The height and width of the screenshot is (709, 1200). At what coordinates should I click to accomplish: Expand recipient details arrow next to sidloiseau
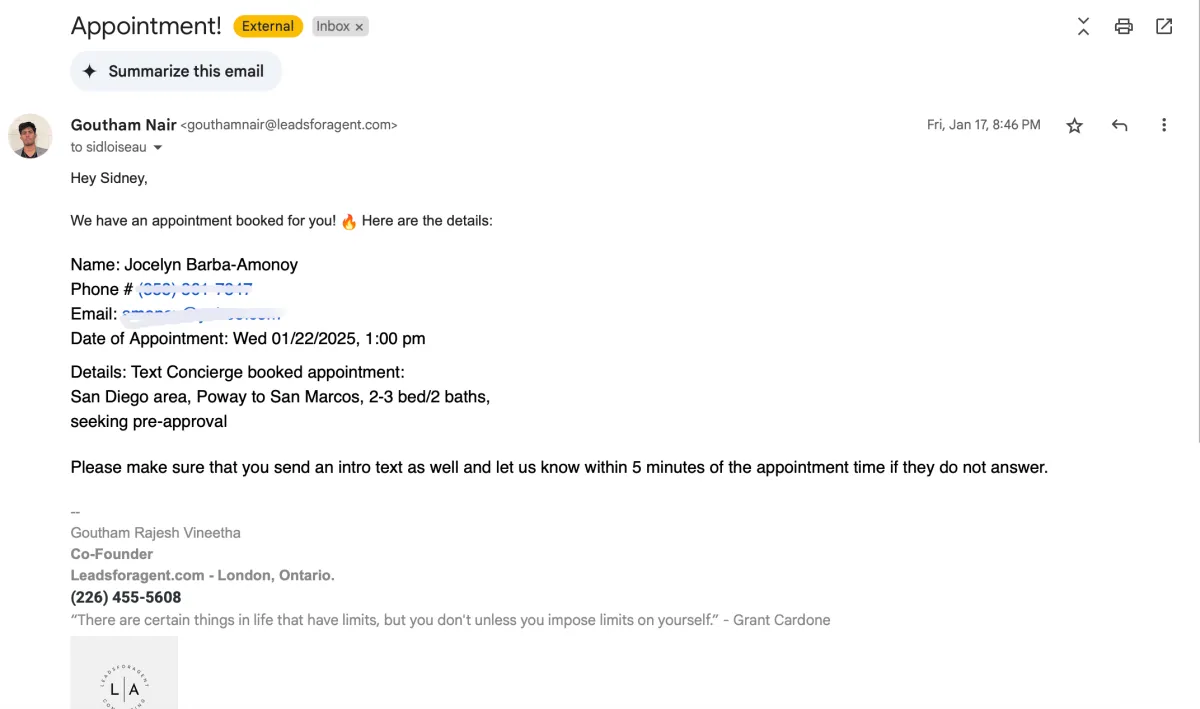(157, 148)
